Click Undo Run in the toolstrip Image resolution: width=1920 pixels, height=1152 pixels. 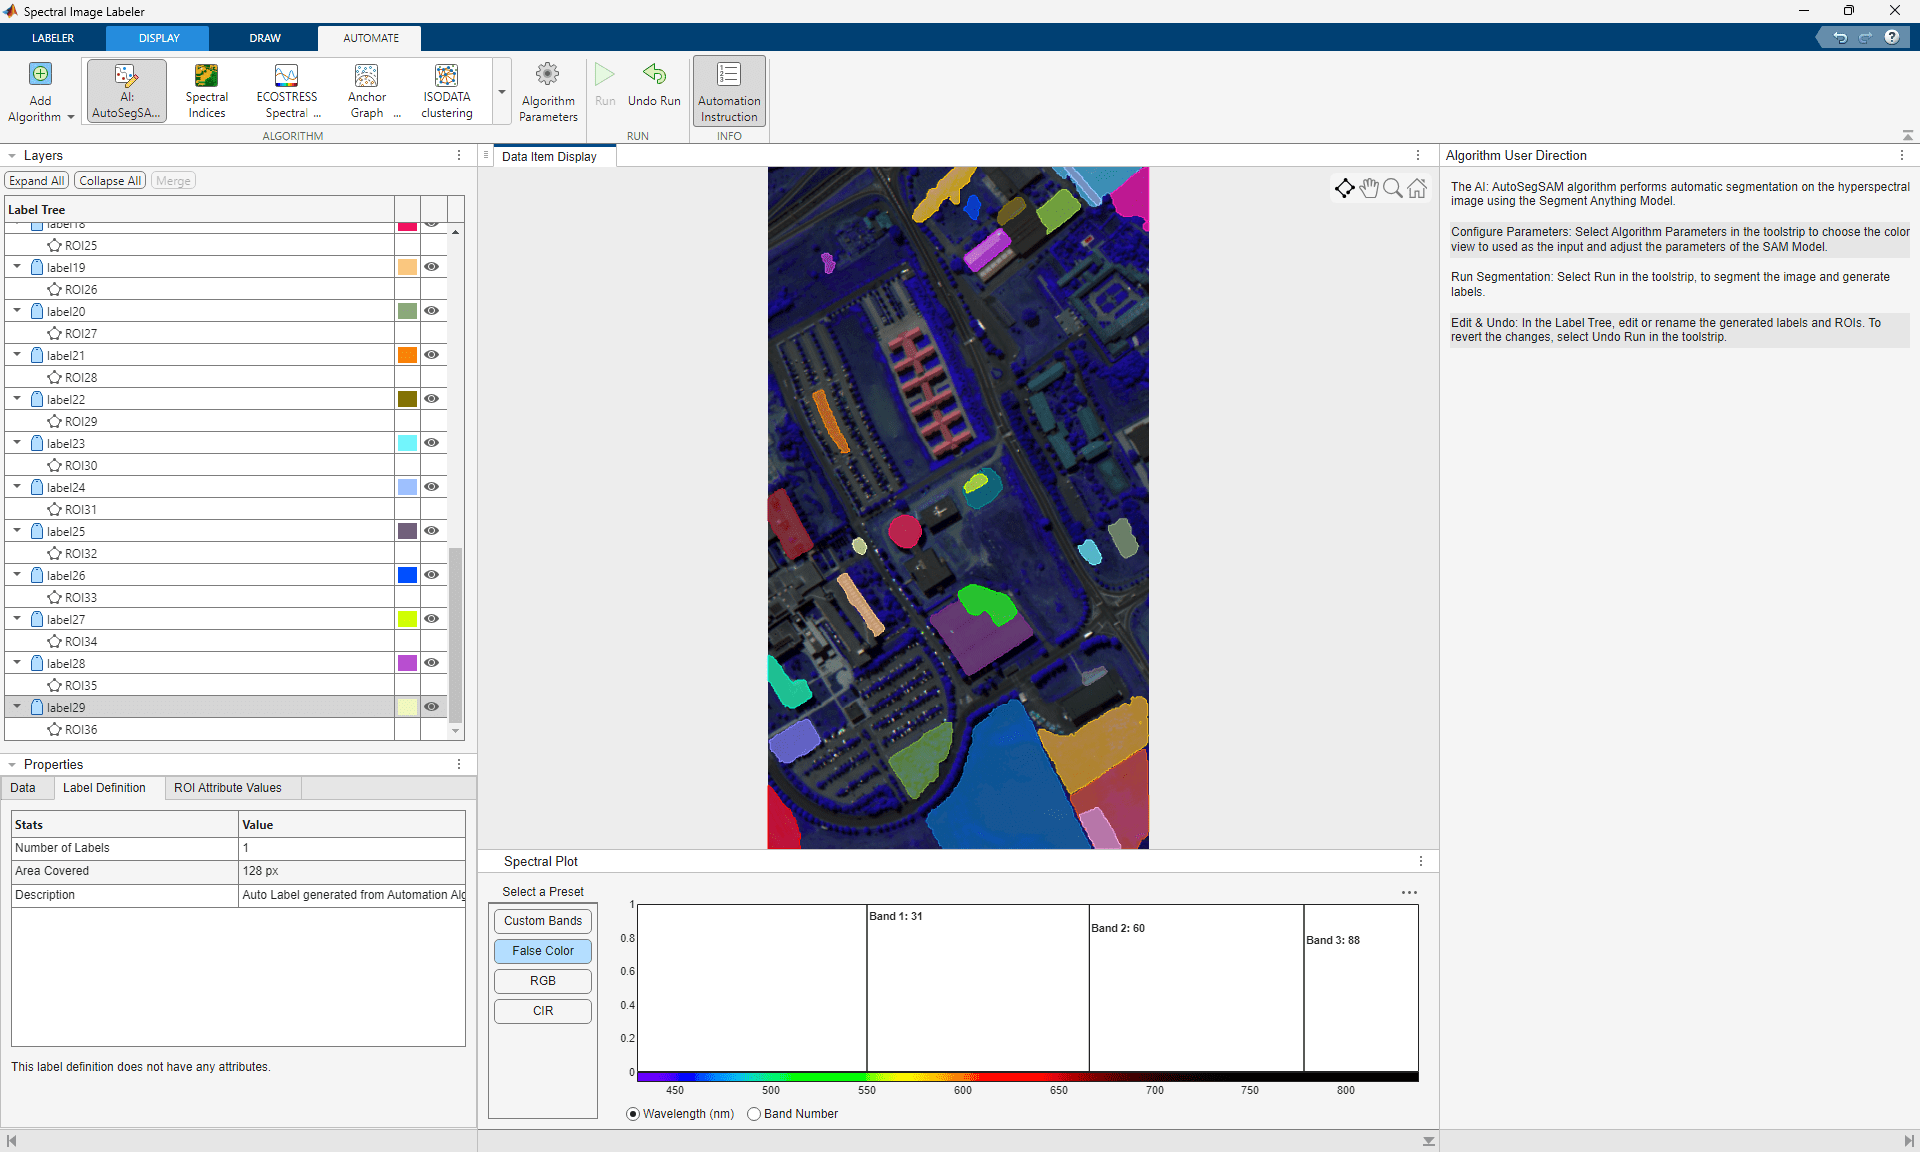pos(654,90)
